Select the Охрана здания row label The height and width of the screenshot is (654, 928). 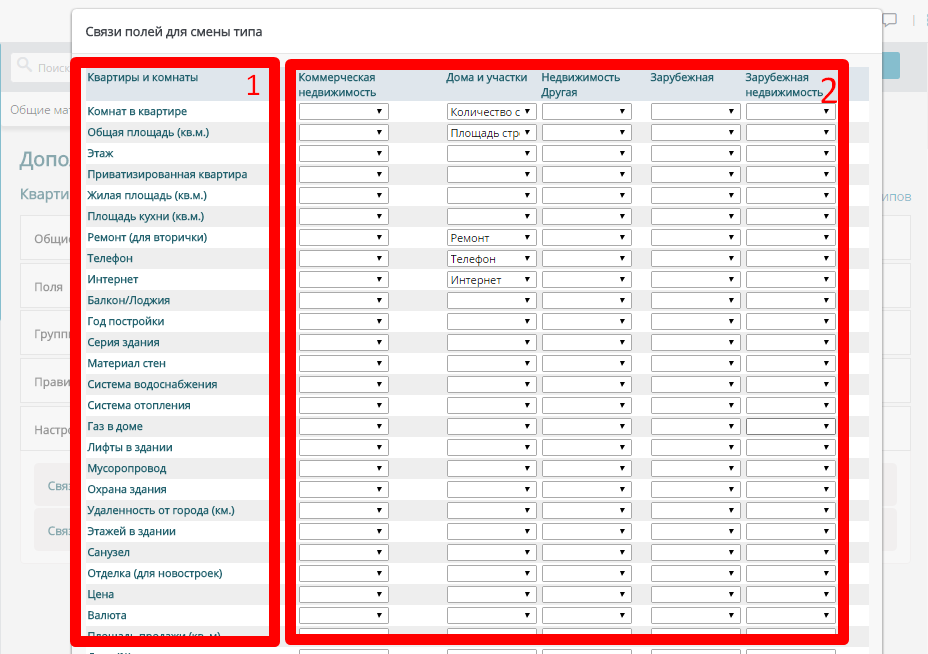127,489
